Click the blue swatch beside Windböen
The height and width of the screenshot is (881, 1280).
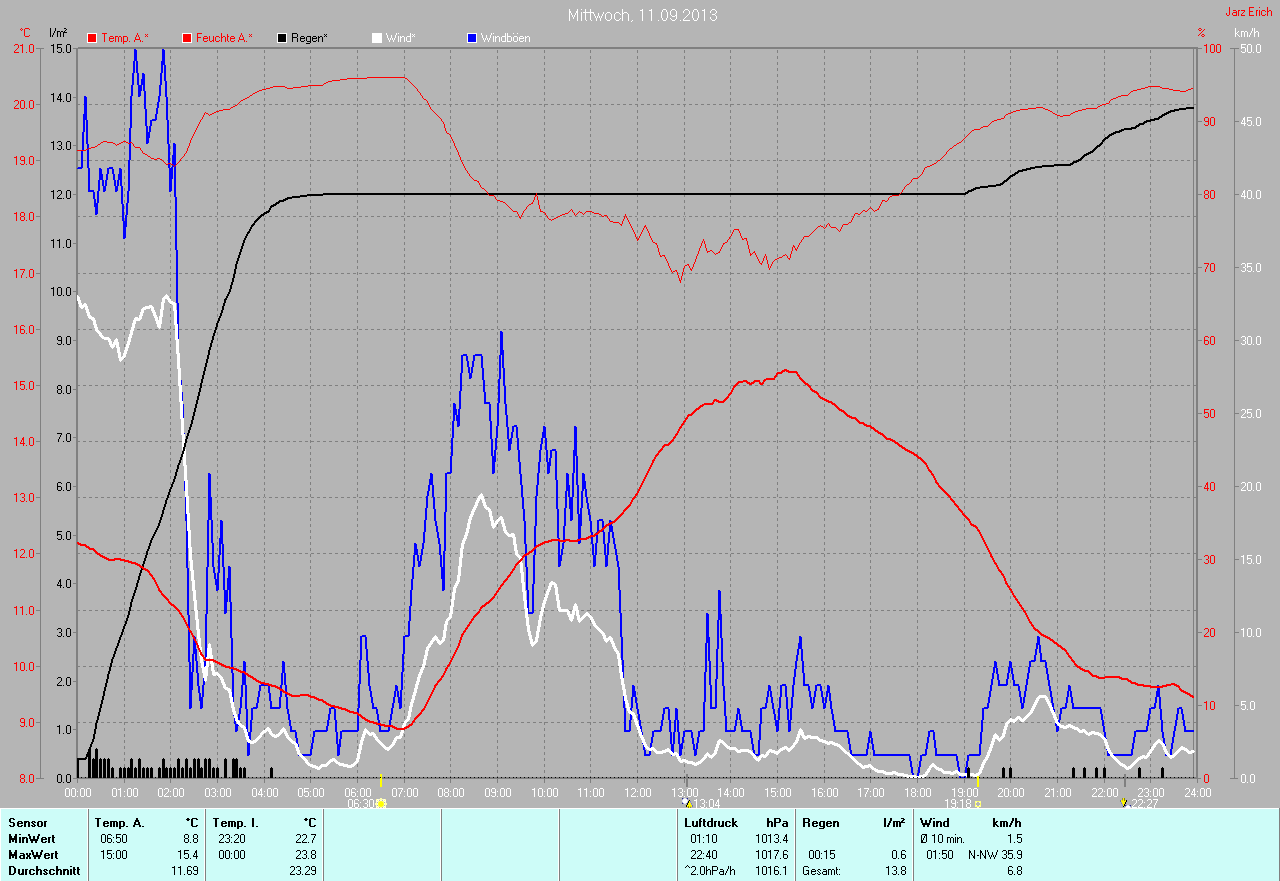click(x=473, y=38)
